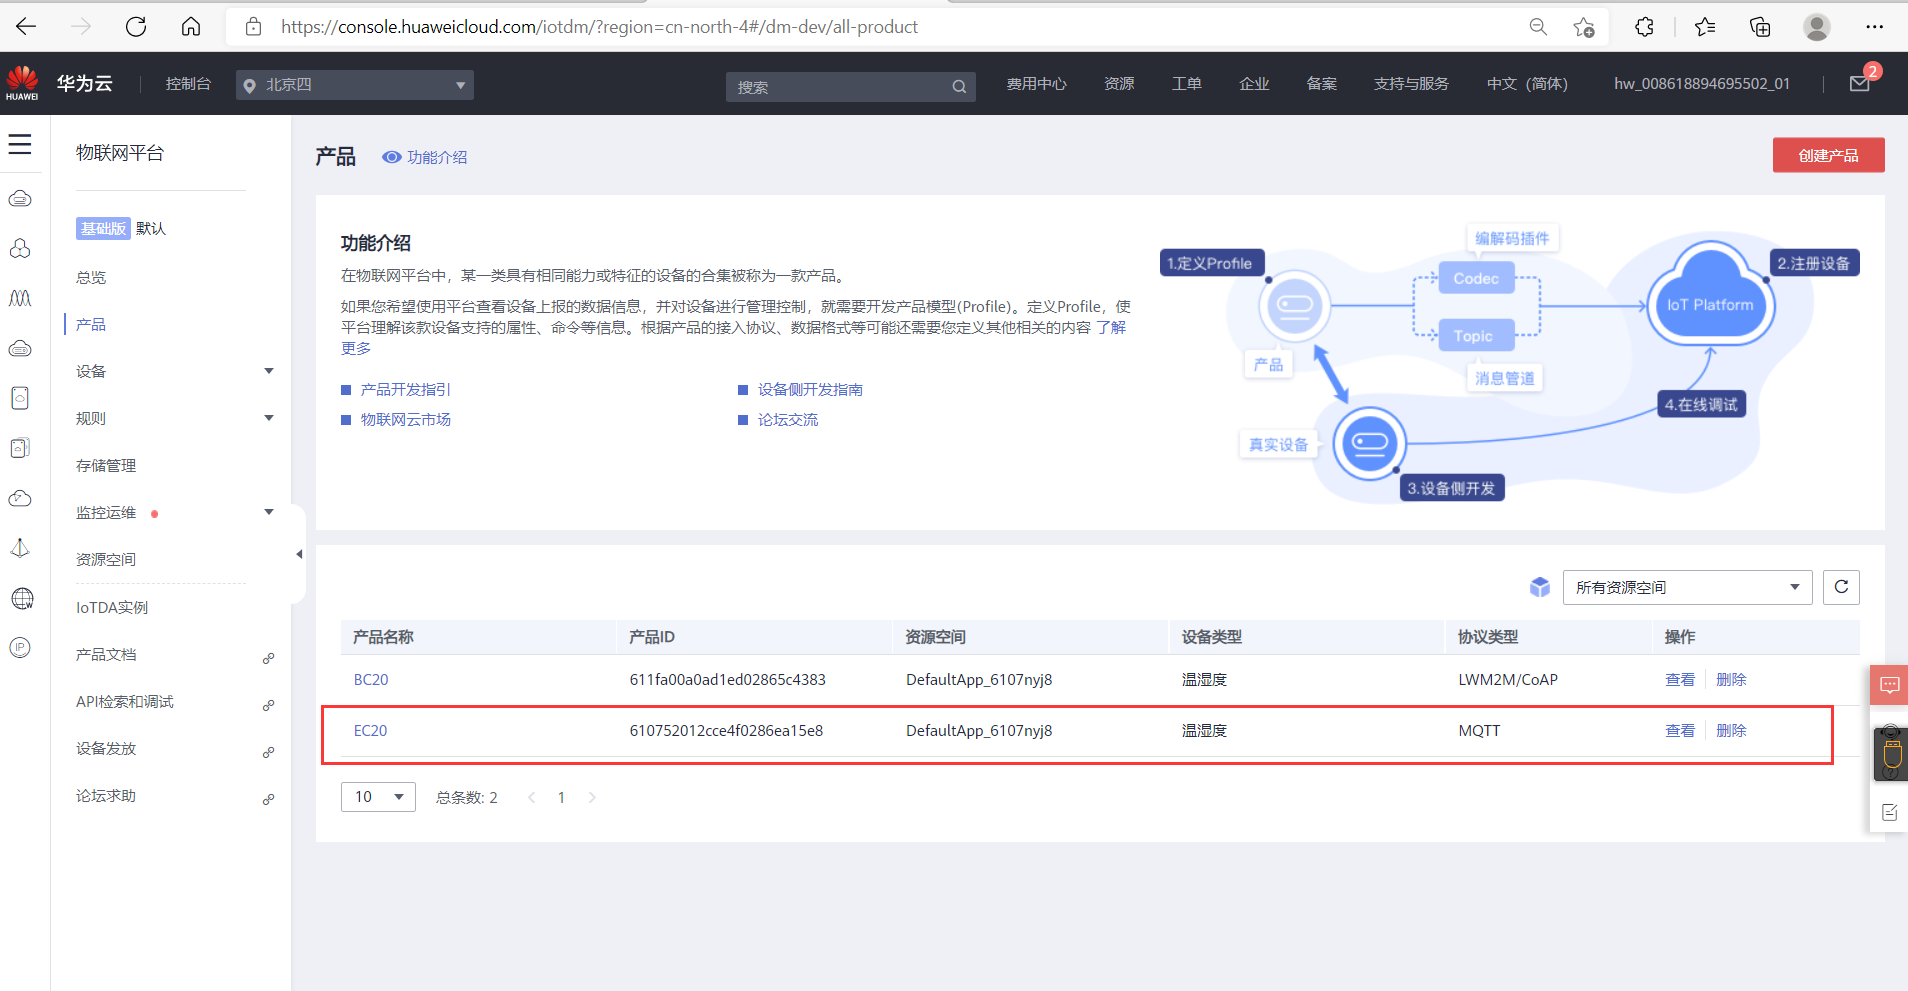Image resolution: width=1908 pixels, height=991 pixels.
Task: Open mail notifications envelope icon
Action: pyautogui.click(x=1860, y=84)
